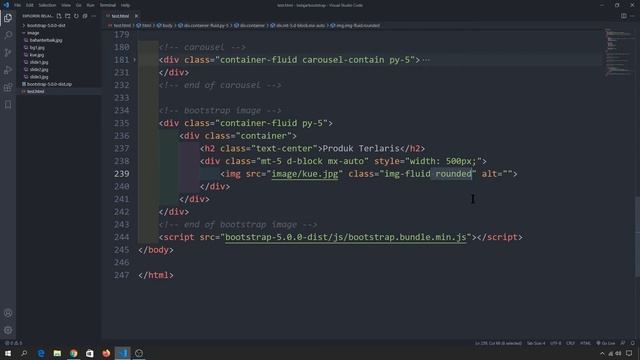Close the test.html editor tab
Image resolution: width=640 pixels, height=360 pixels.
point(136,16)
